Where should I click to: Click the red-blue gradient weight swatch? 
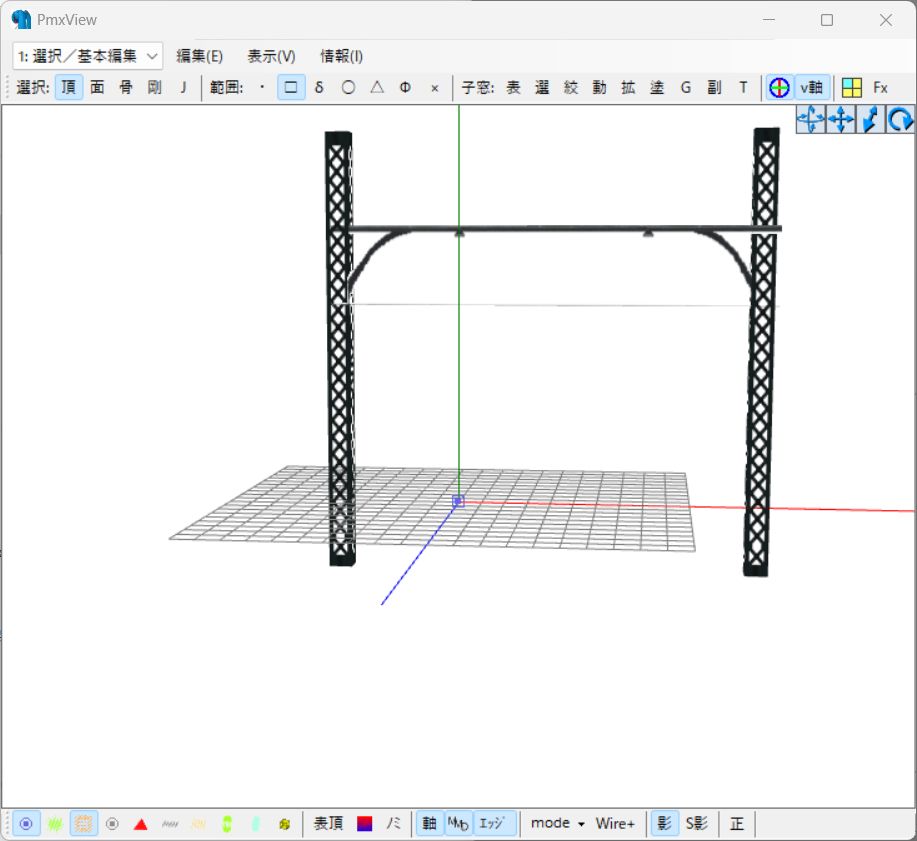(x=364, y=824)
